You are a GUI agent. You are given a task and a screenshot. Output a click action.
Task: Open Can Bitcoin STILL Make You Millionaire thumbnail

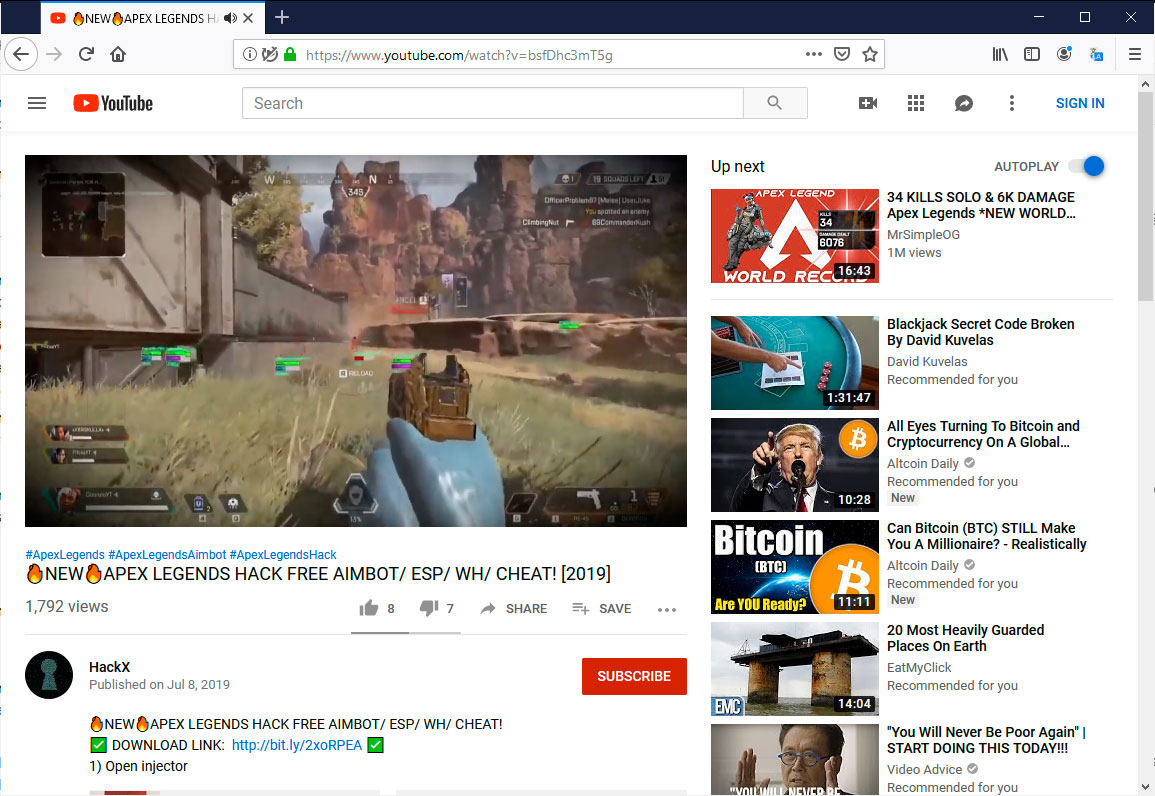click(x=795, y=567)
